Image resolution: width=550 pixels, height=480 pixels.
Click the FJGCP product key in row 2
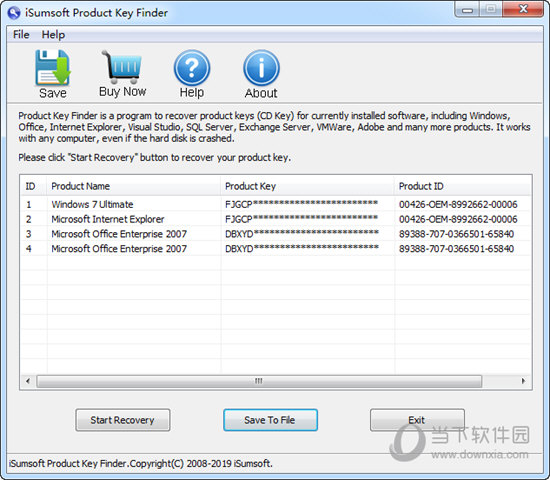click(x=302, y=219)
